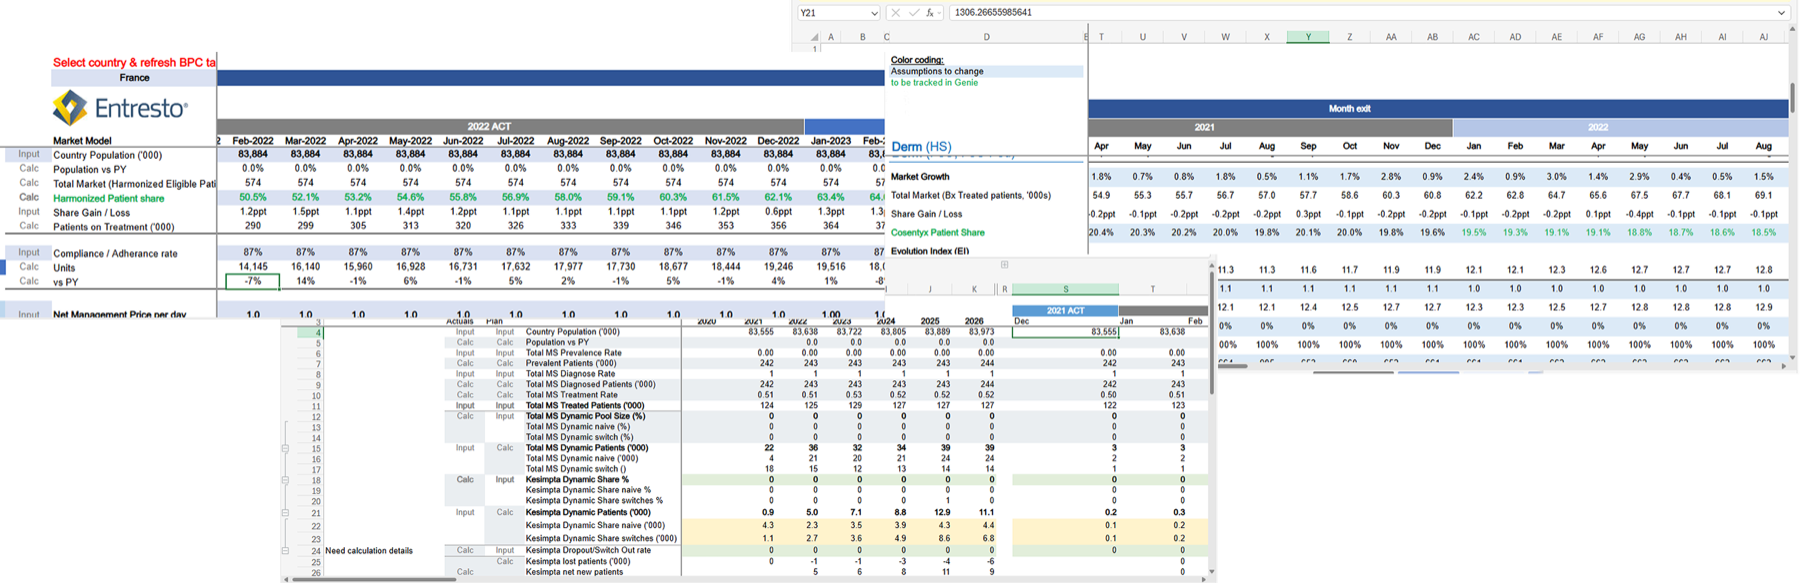This screenshot has height=583, width=1800.
Task: Click the Enter checkmark icon in formula bar
Action: tap(912, 13)
